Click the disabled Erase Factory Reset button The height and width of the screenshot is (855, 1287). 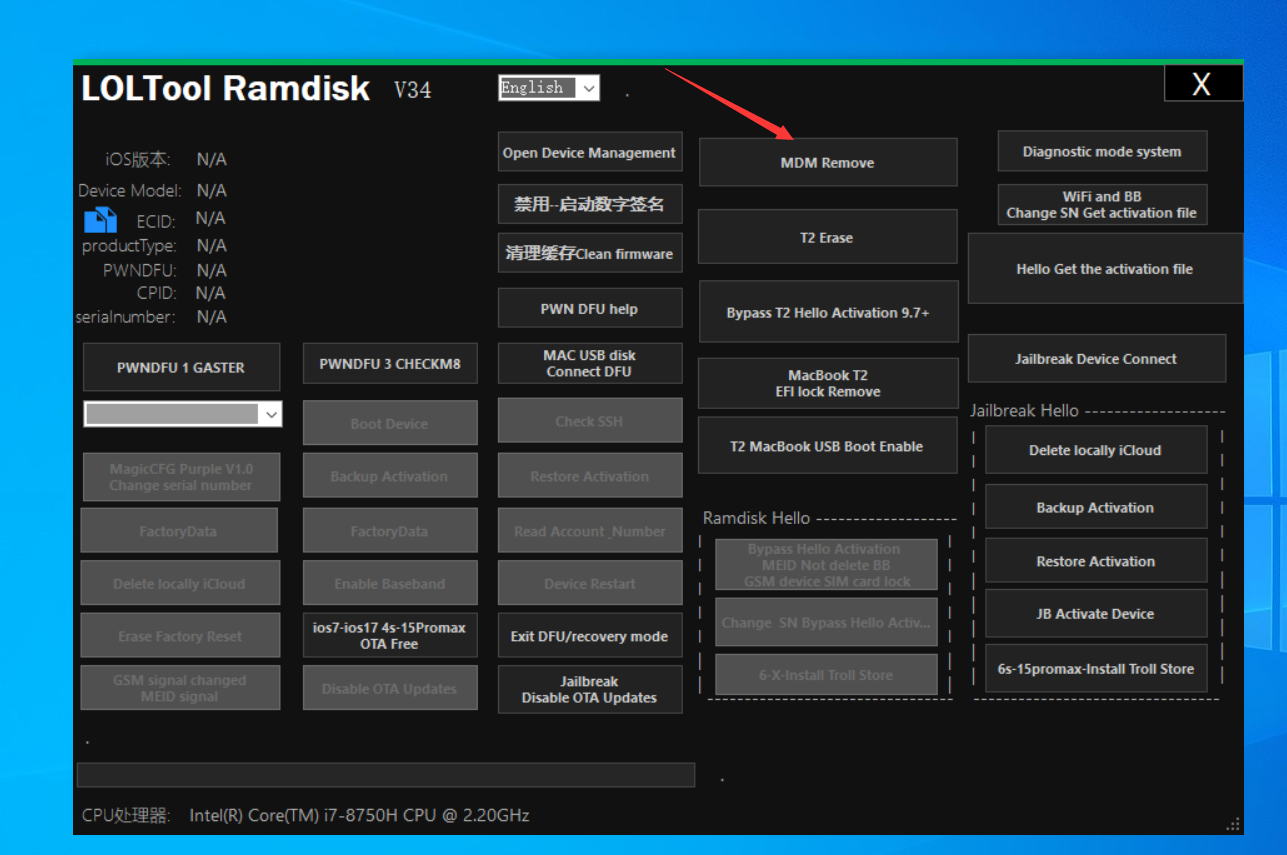[180, 635]
